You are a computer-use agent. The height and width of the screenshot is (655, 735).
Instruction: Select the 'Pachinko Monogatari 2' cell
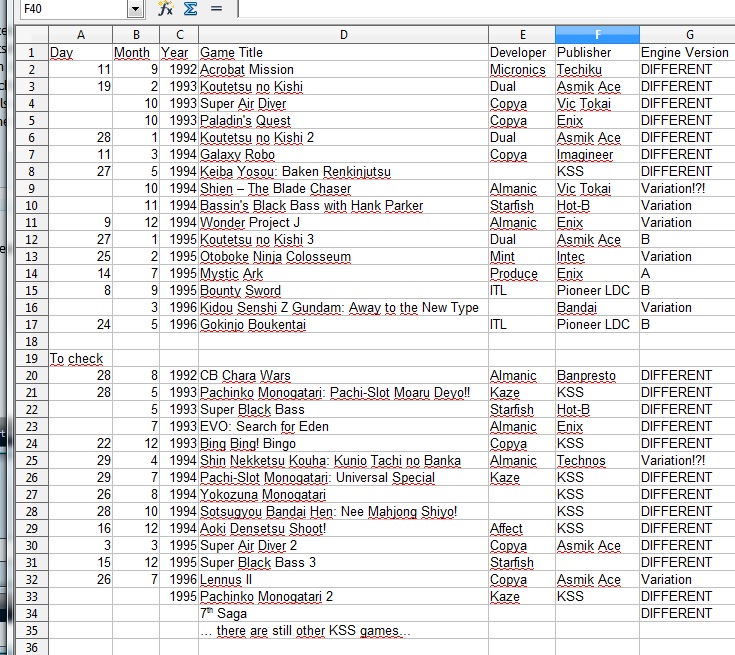pyautogui.click(x=344, y=596)
